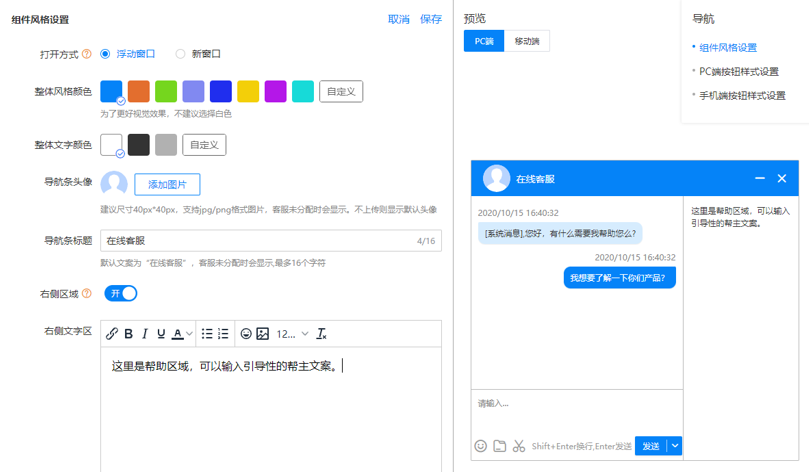Insert a numbered list in the editor

[x=223, y=334]
